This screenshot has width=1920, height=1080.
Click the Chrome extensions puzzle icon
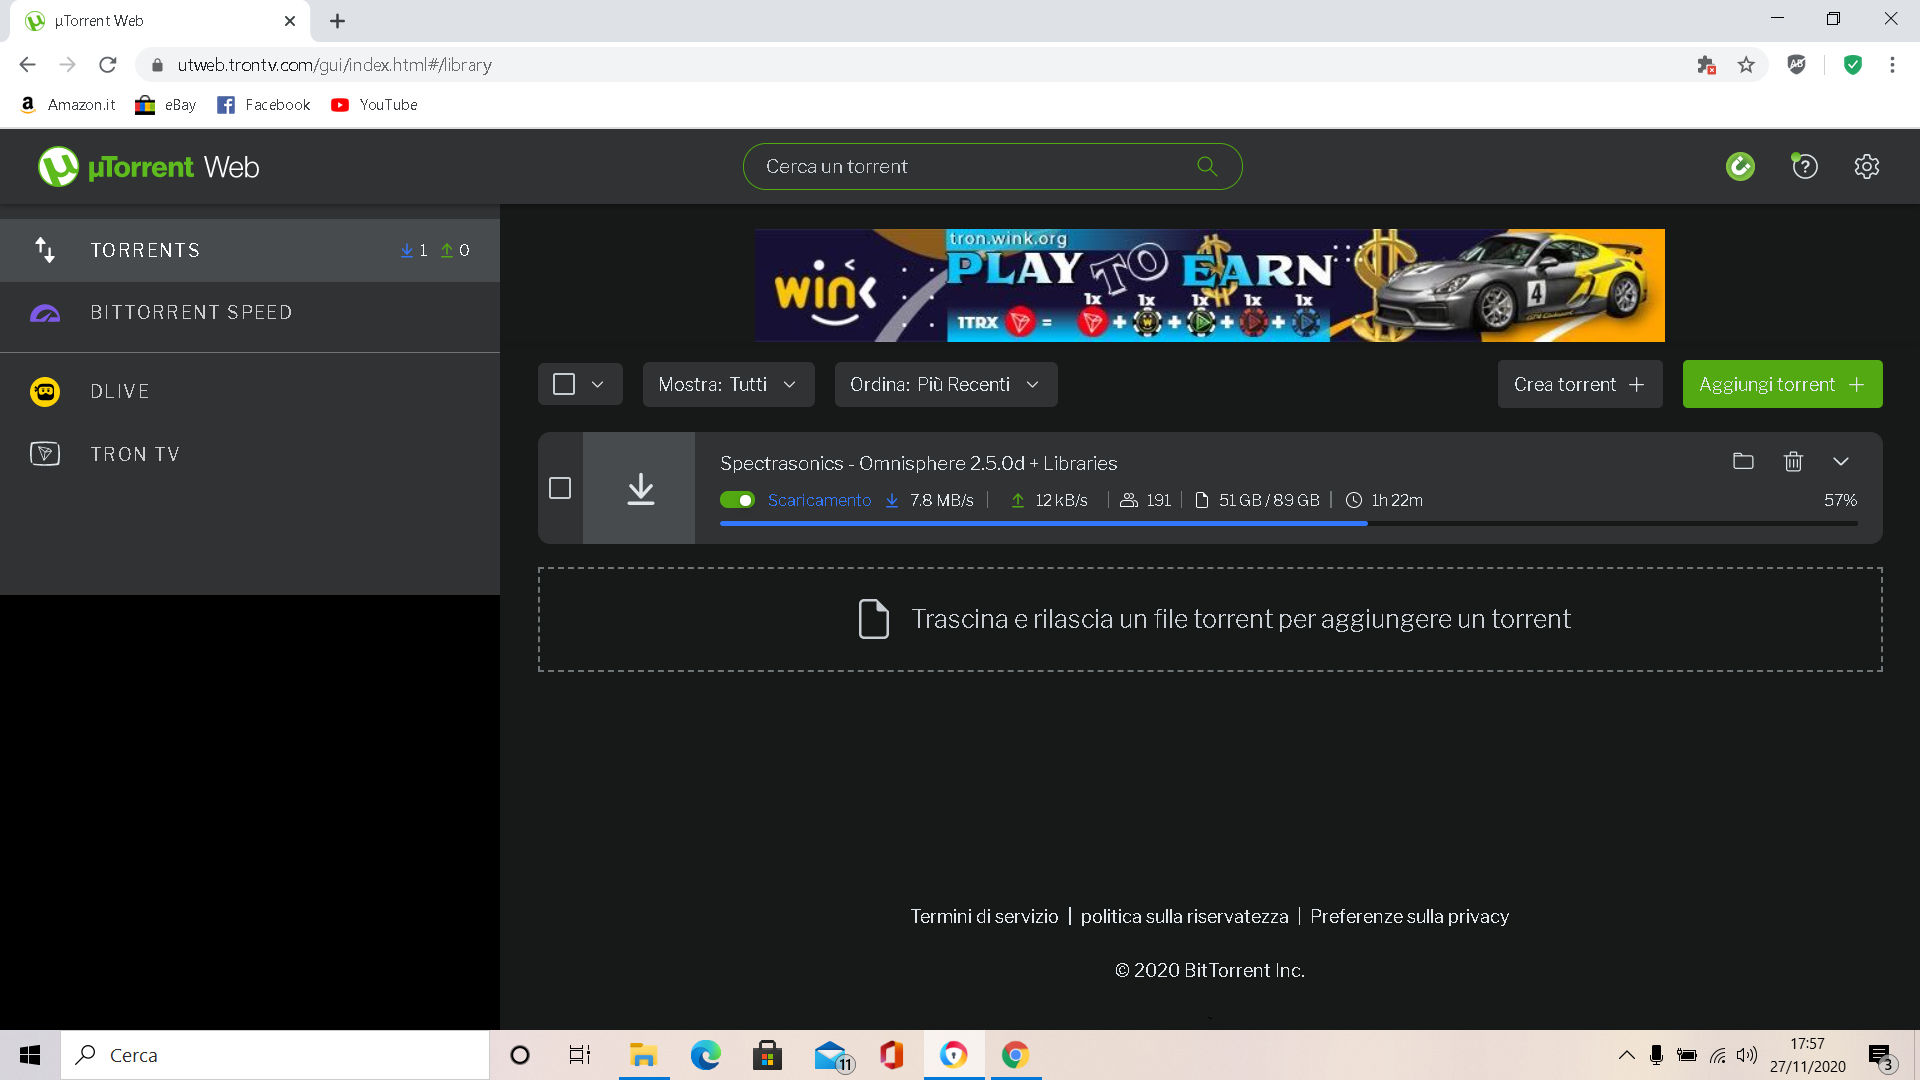[x=1706, y=65]
